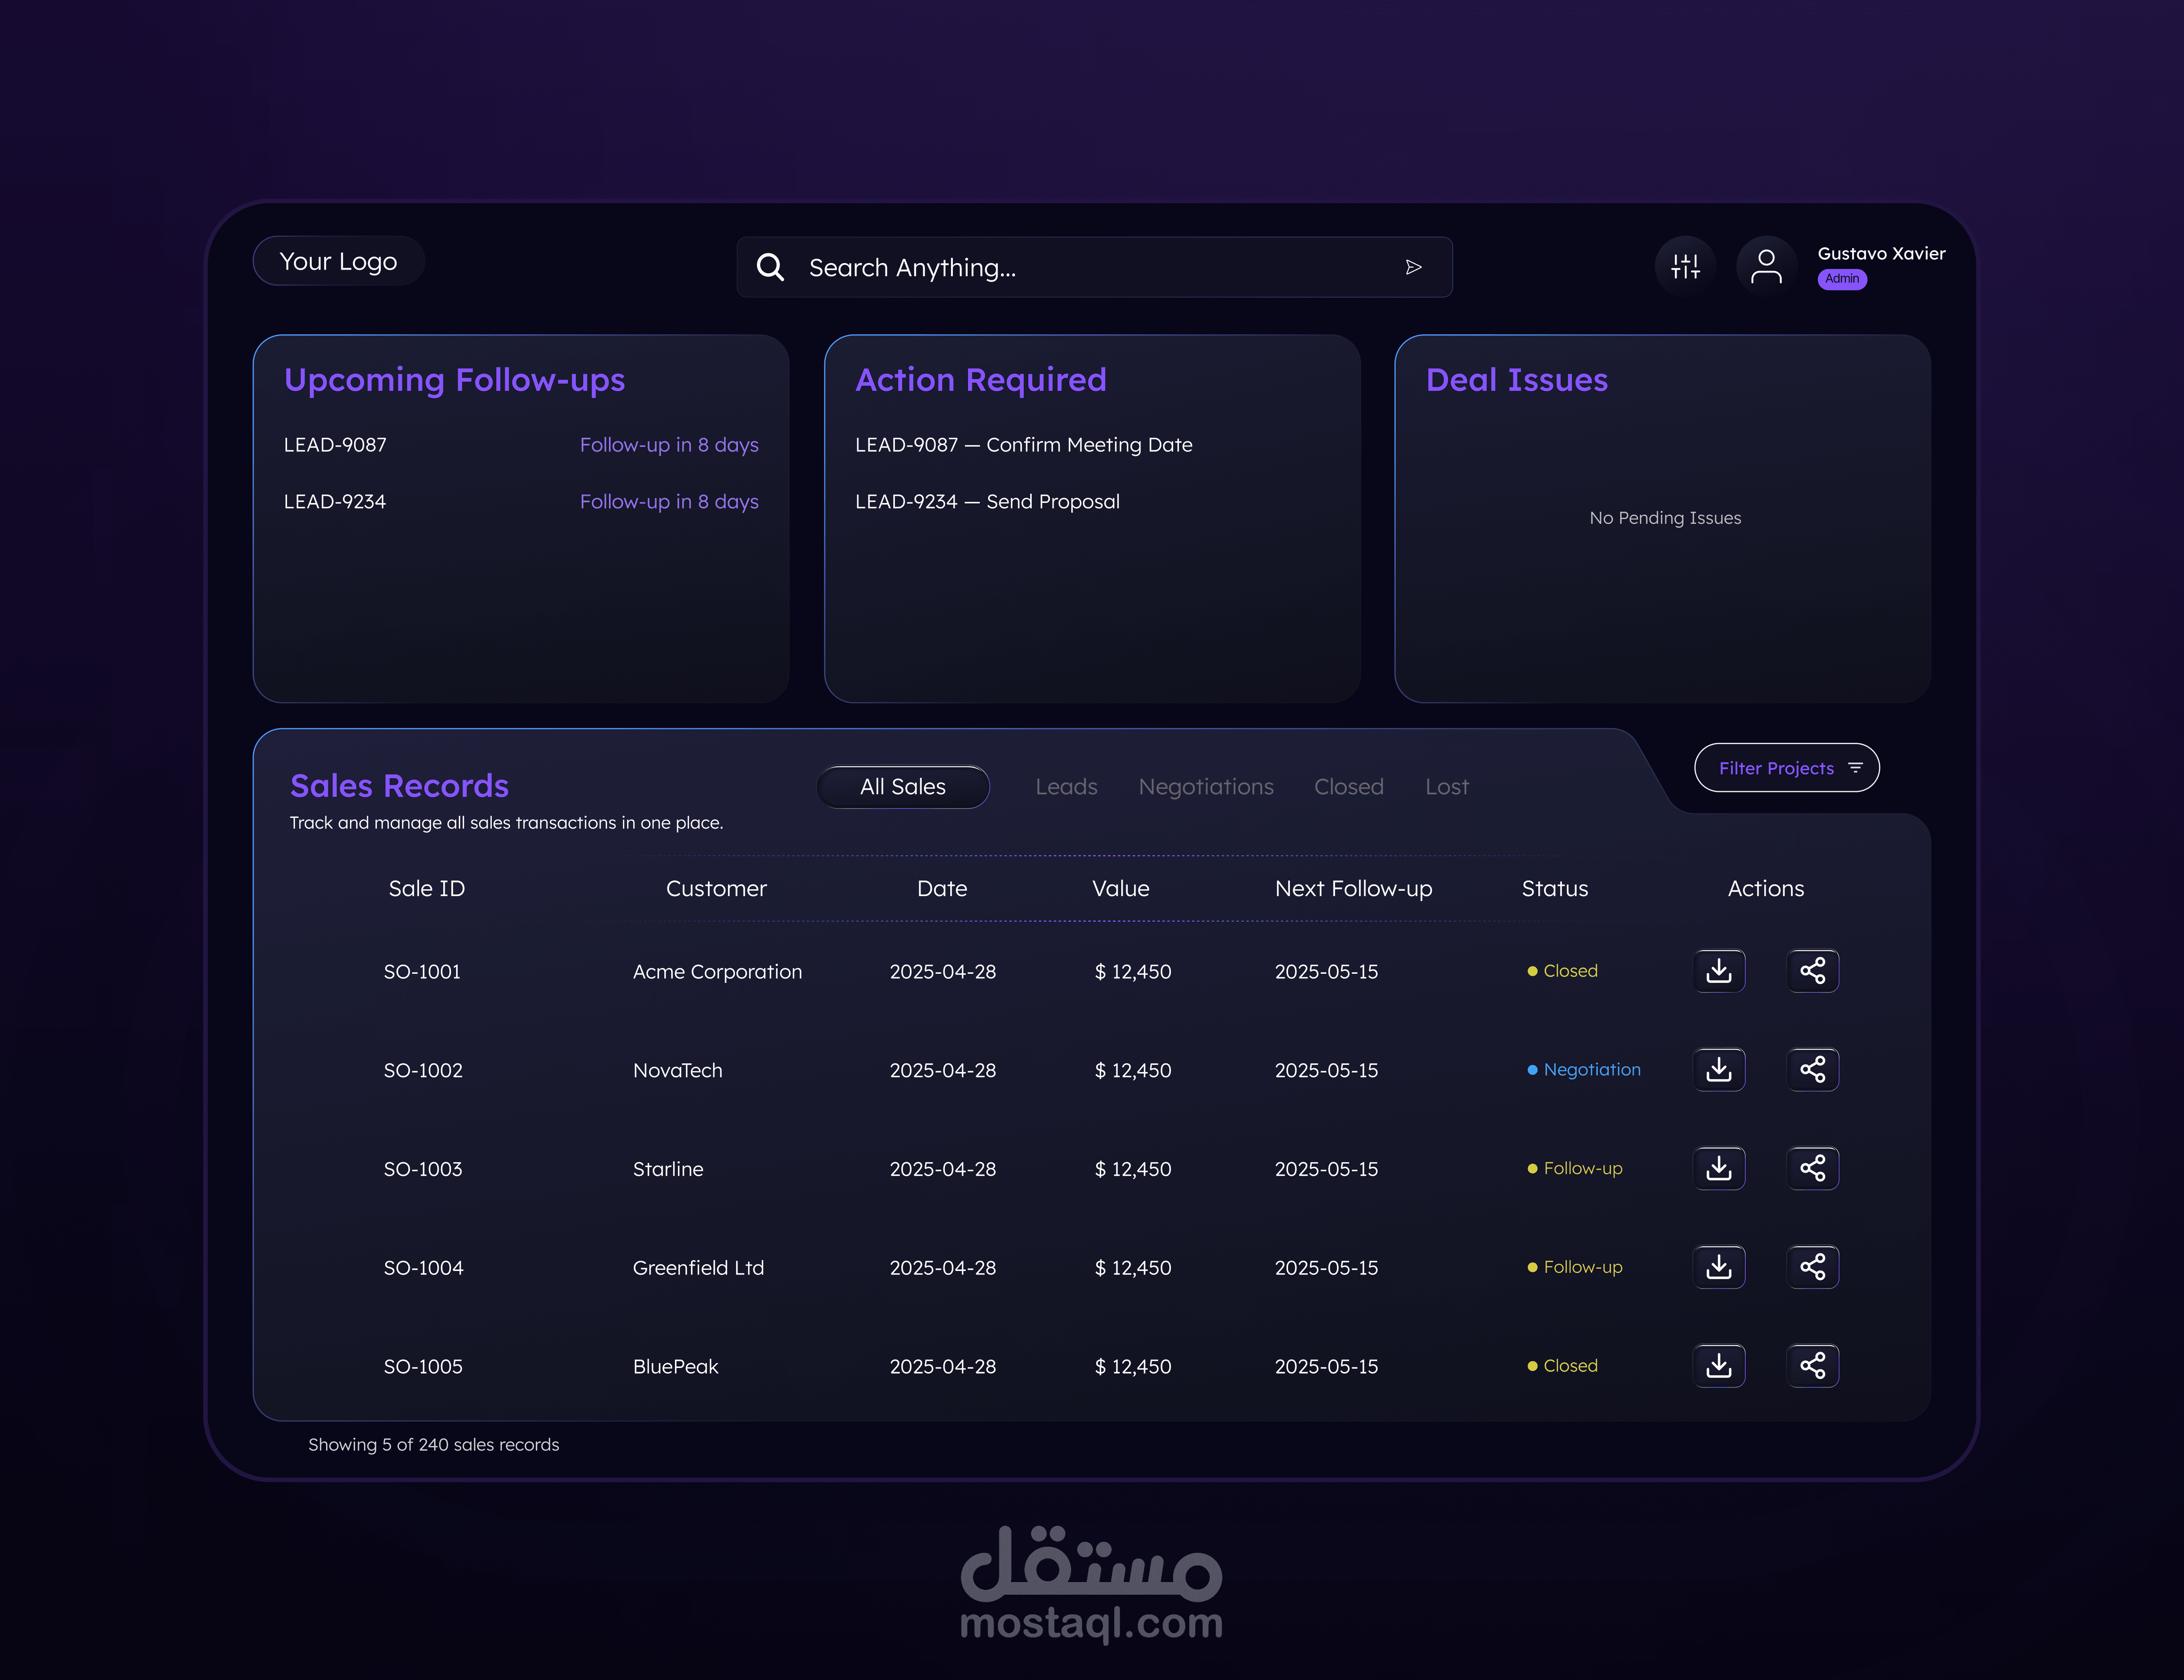2184x1680 pixels.
Task: View the Lost sales tab
Action: [1446, 787]
